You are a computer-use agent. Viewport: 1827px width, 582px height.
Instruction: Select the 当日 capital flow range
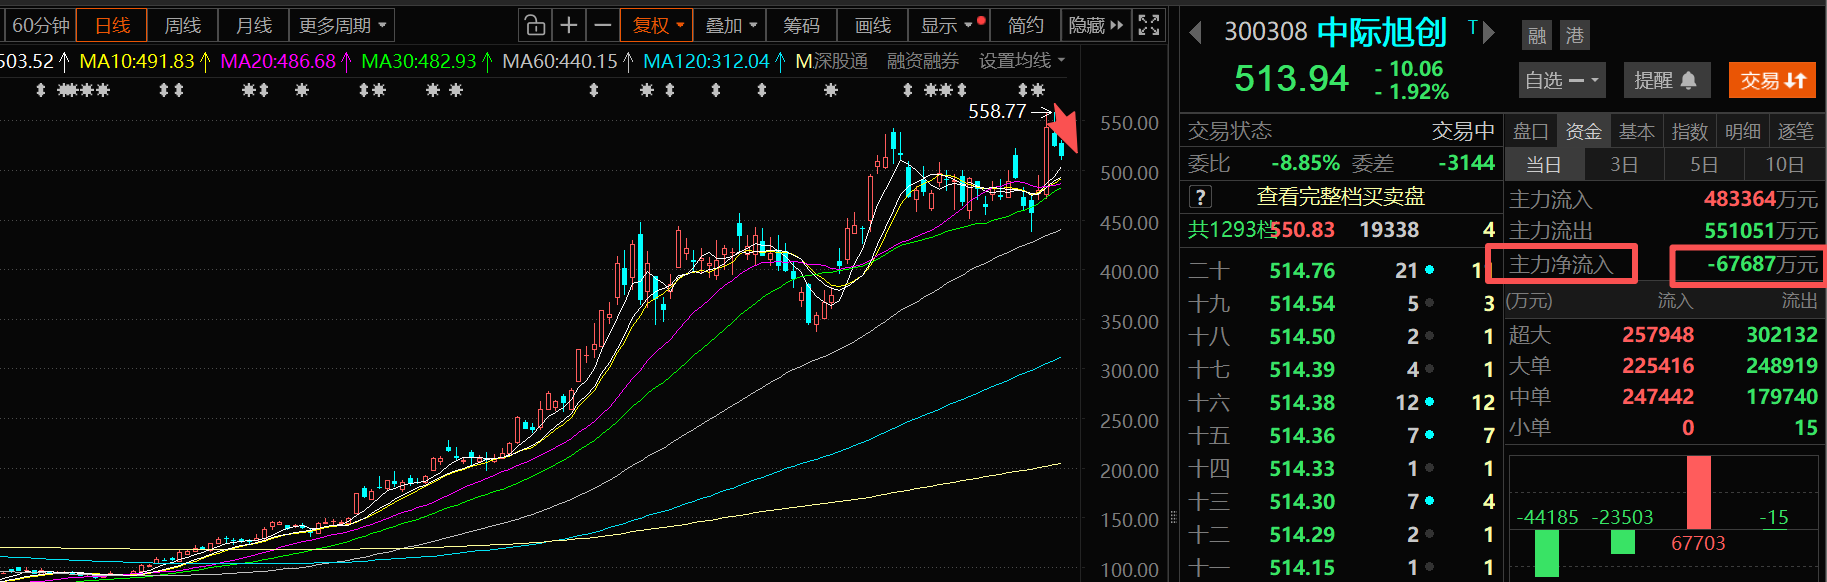(1543, 165)
